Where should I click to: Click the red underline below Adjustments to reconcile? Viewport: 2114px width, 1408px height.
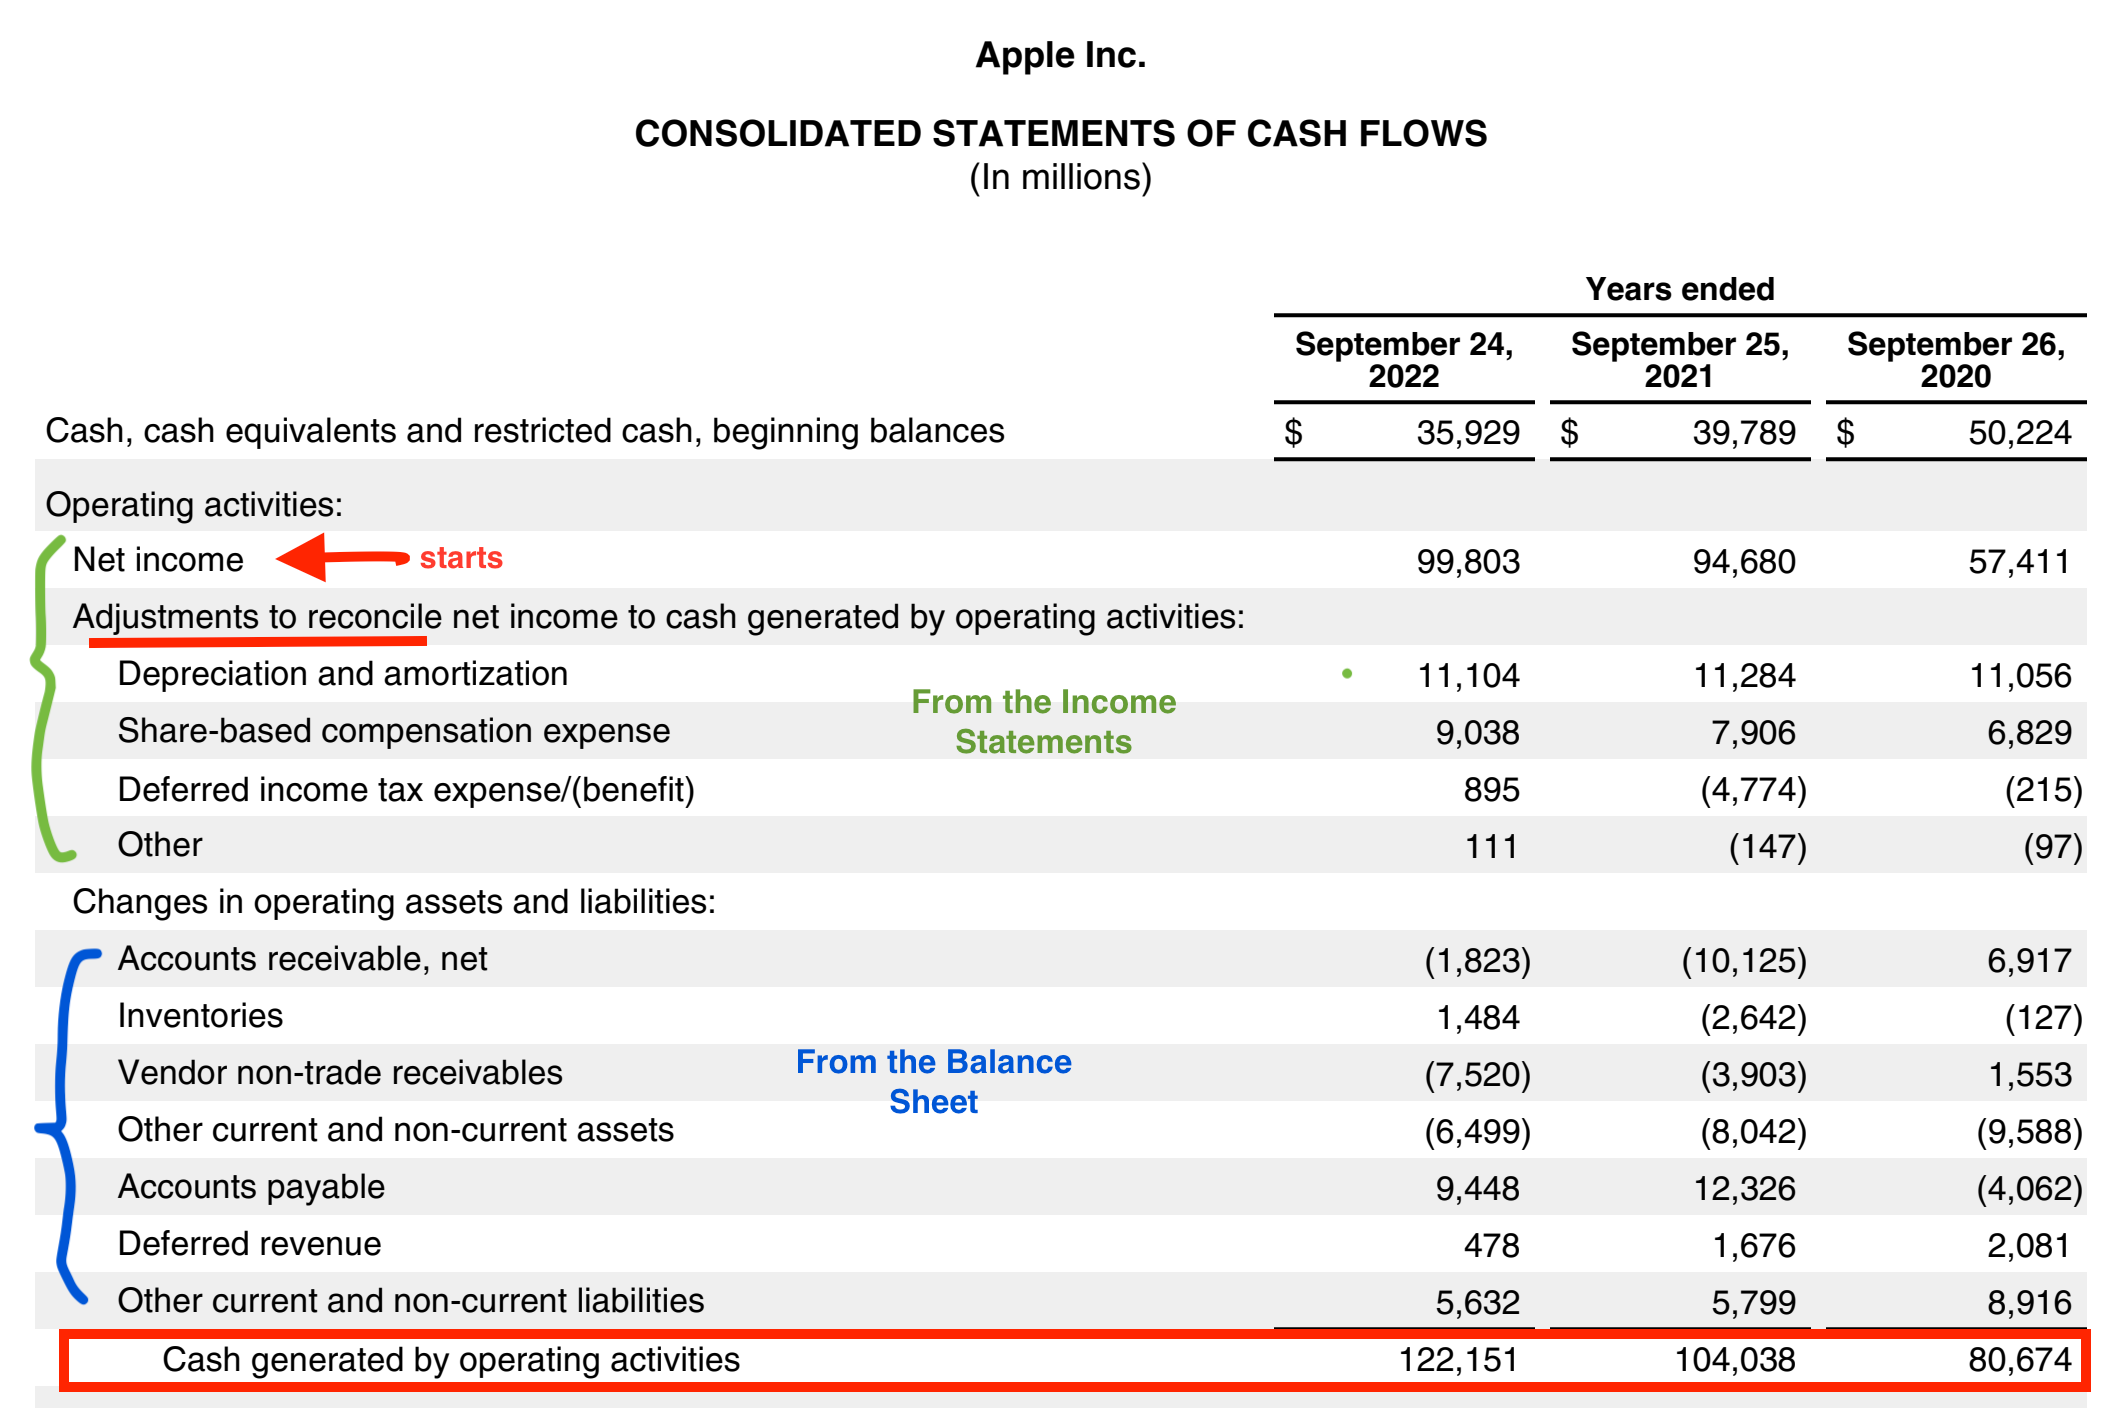pos(257,640)
